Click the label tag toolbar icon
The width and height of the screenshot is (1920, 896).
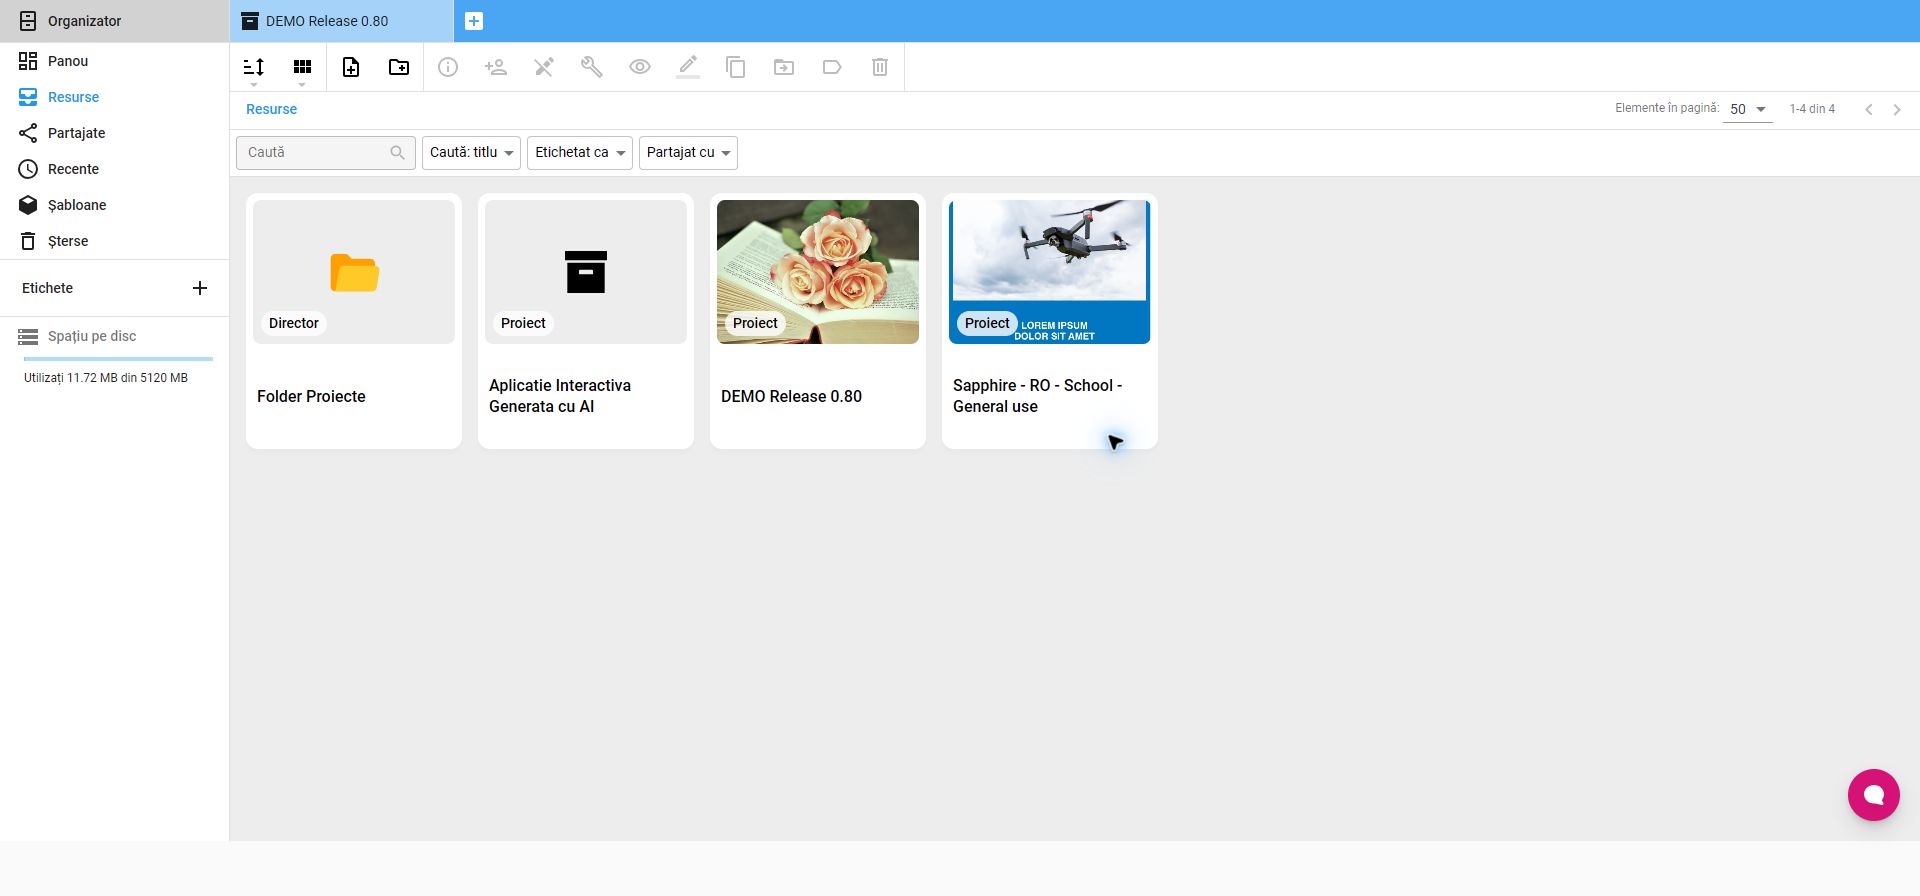[832, 67]
